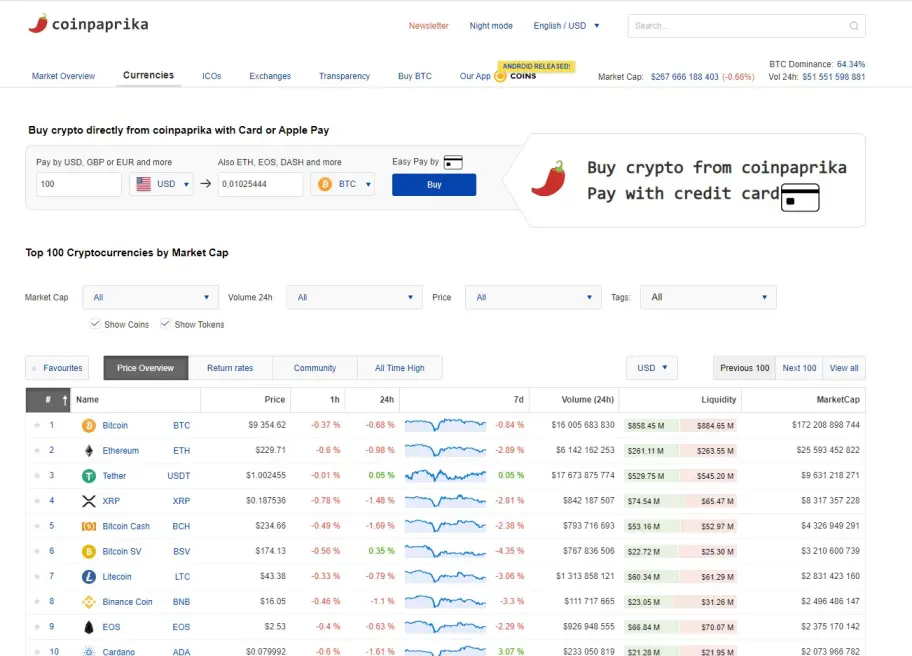Screen dimensions: 912x656
Task: Click the Bitcoin coin icon
Action: (x=88, y=426)
